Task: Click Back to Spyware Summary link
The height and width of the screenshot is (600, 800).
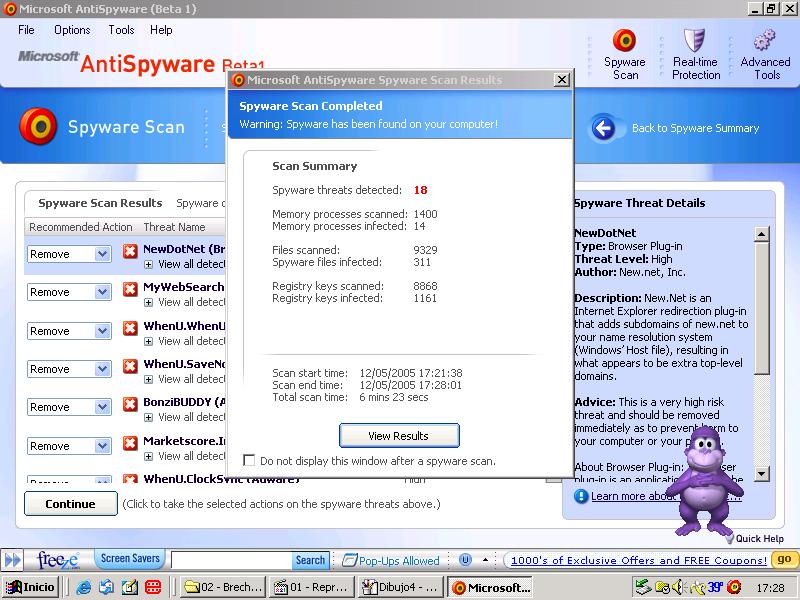Action: click(x=695, y=128)
